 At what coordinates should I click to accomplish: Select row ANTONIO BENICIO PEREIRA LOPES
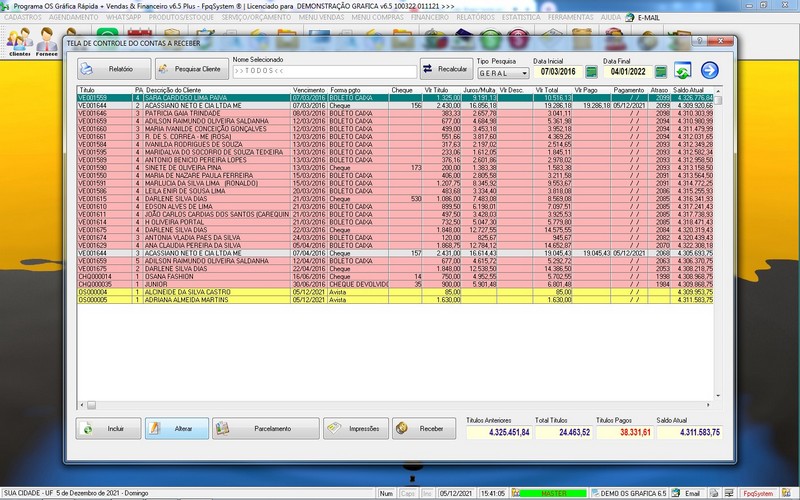[x=395, y=160]
